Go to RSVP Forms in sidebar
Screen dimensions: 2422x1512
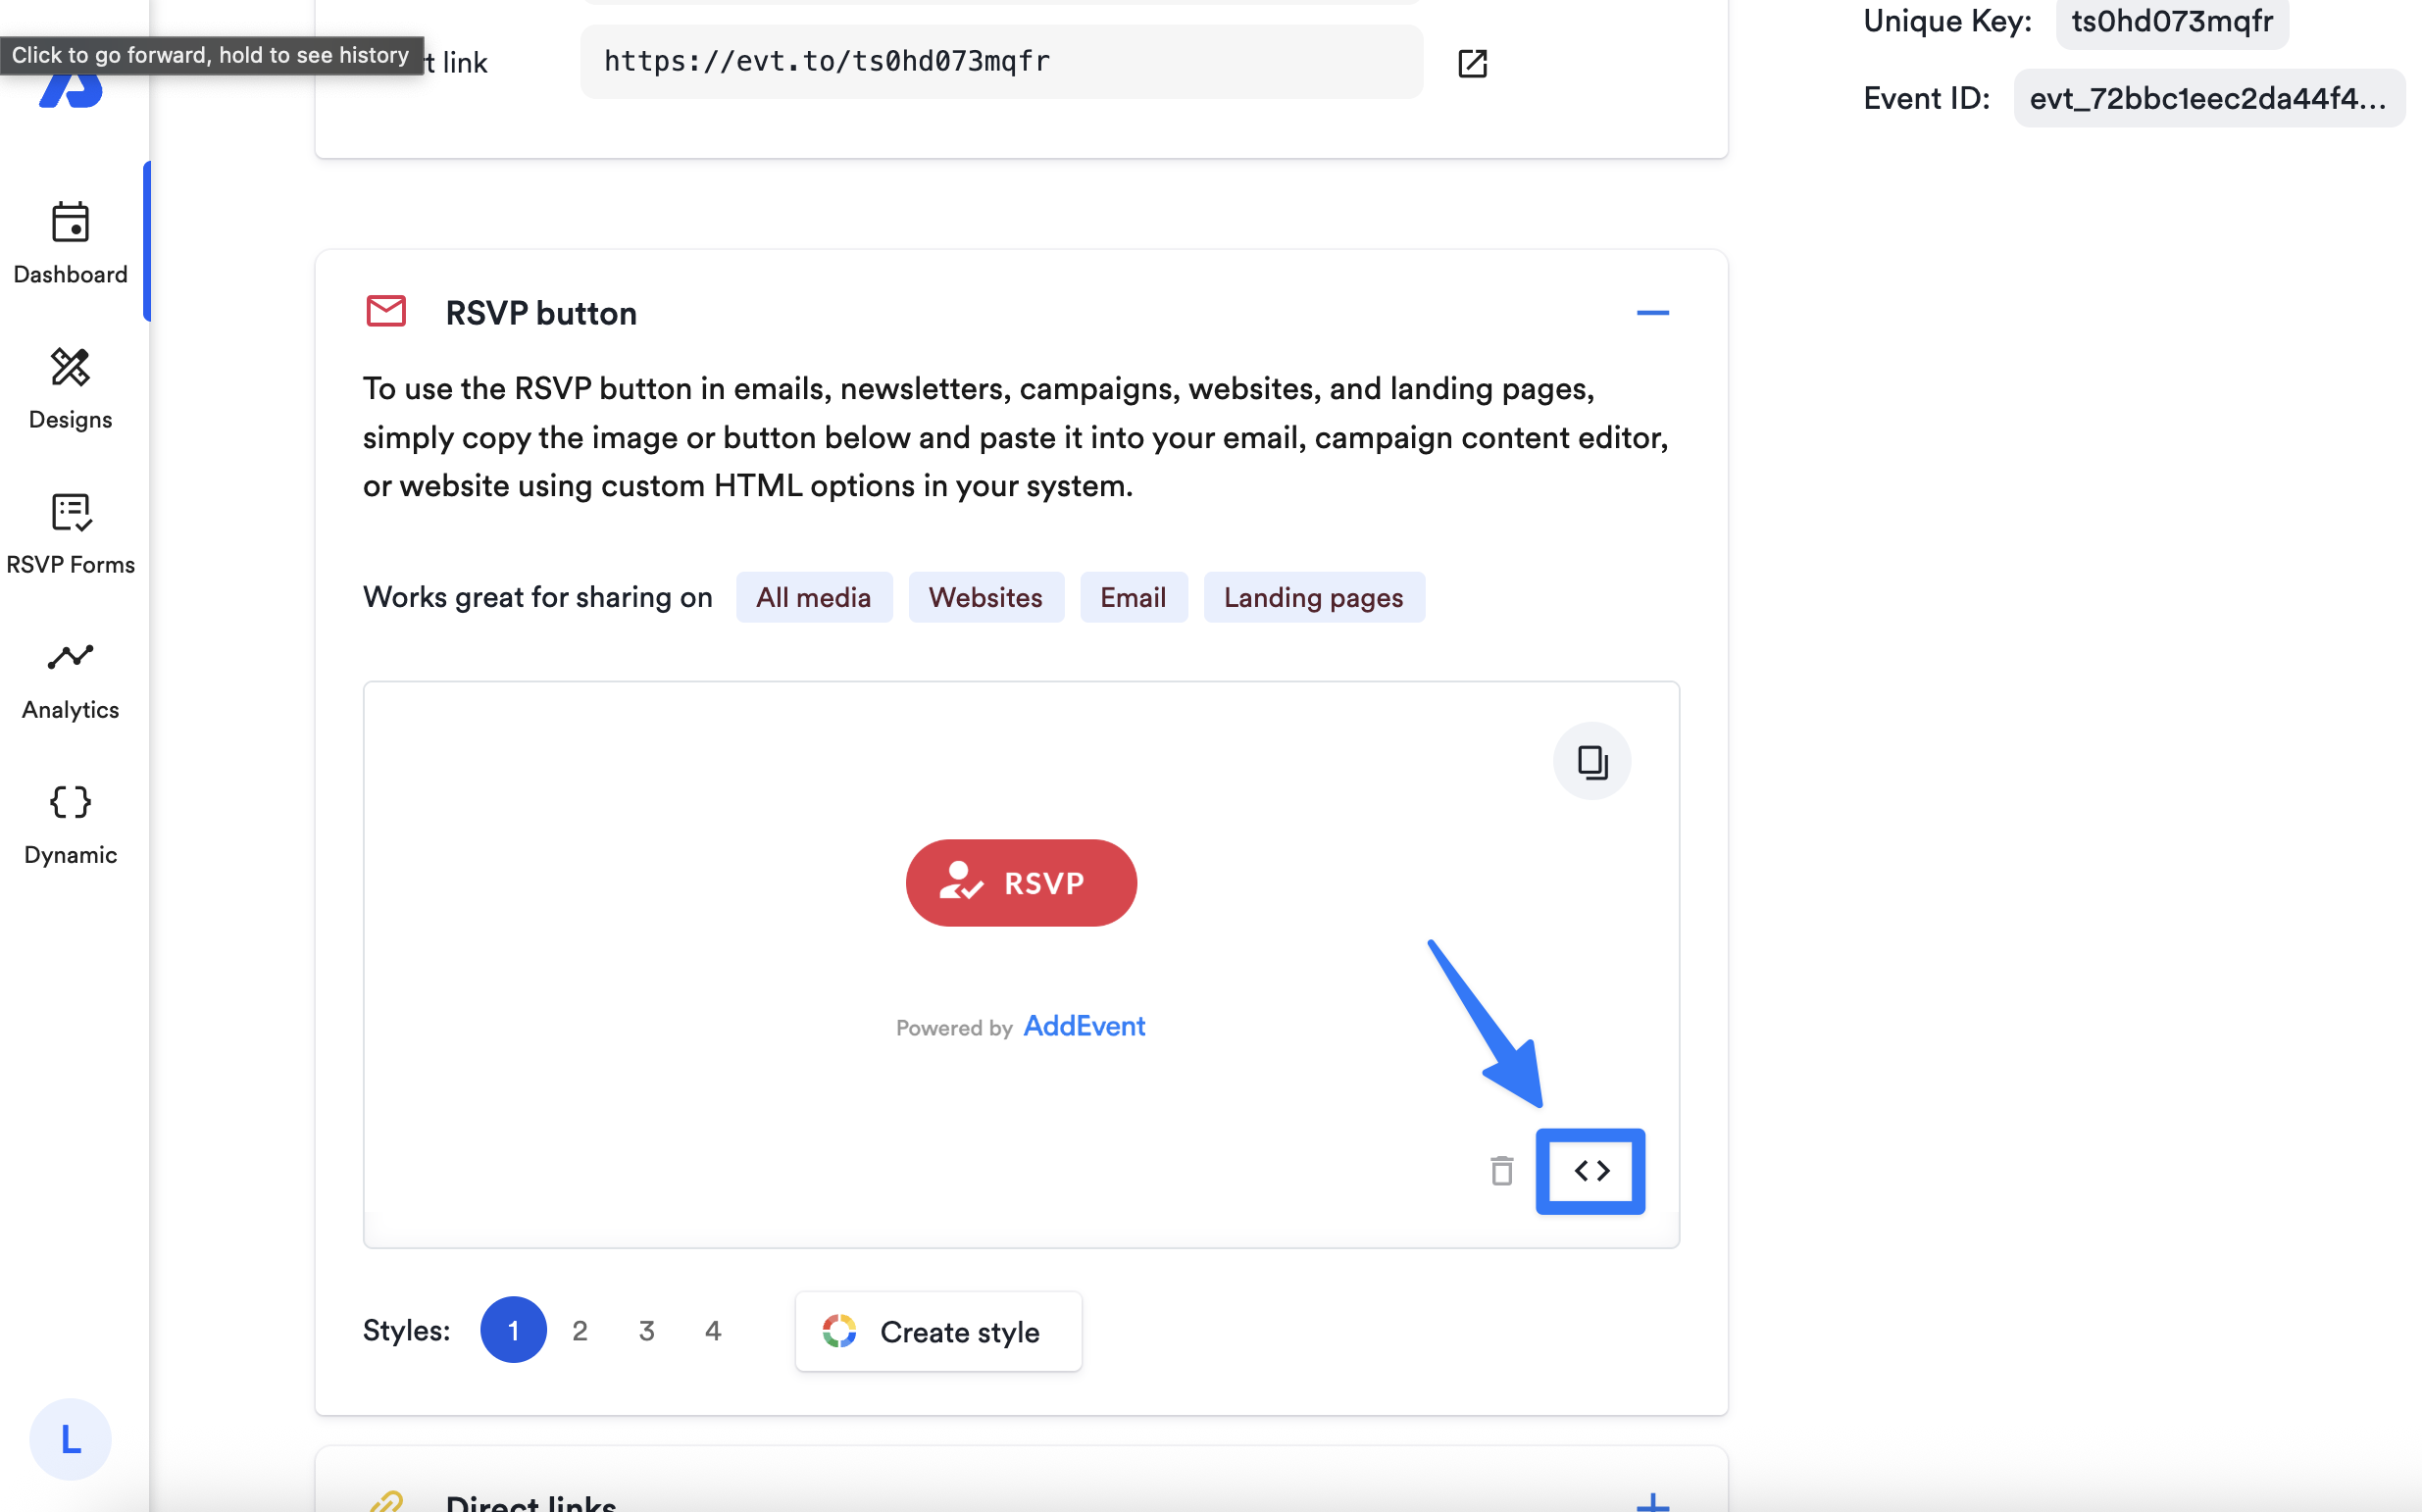coord(70,533)
